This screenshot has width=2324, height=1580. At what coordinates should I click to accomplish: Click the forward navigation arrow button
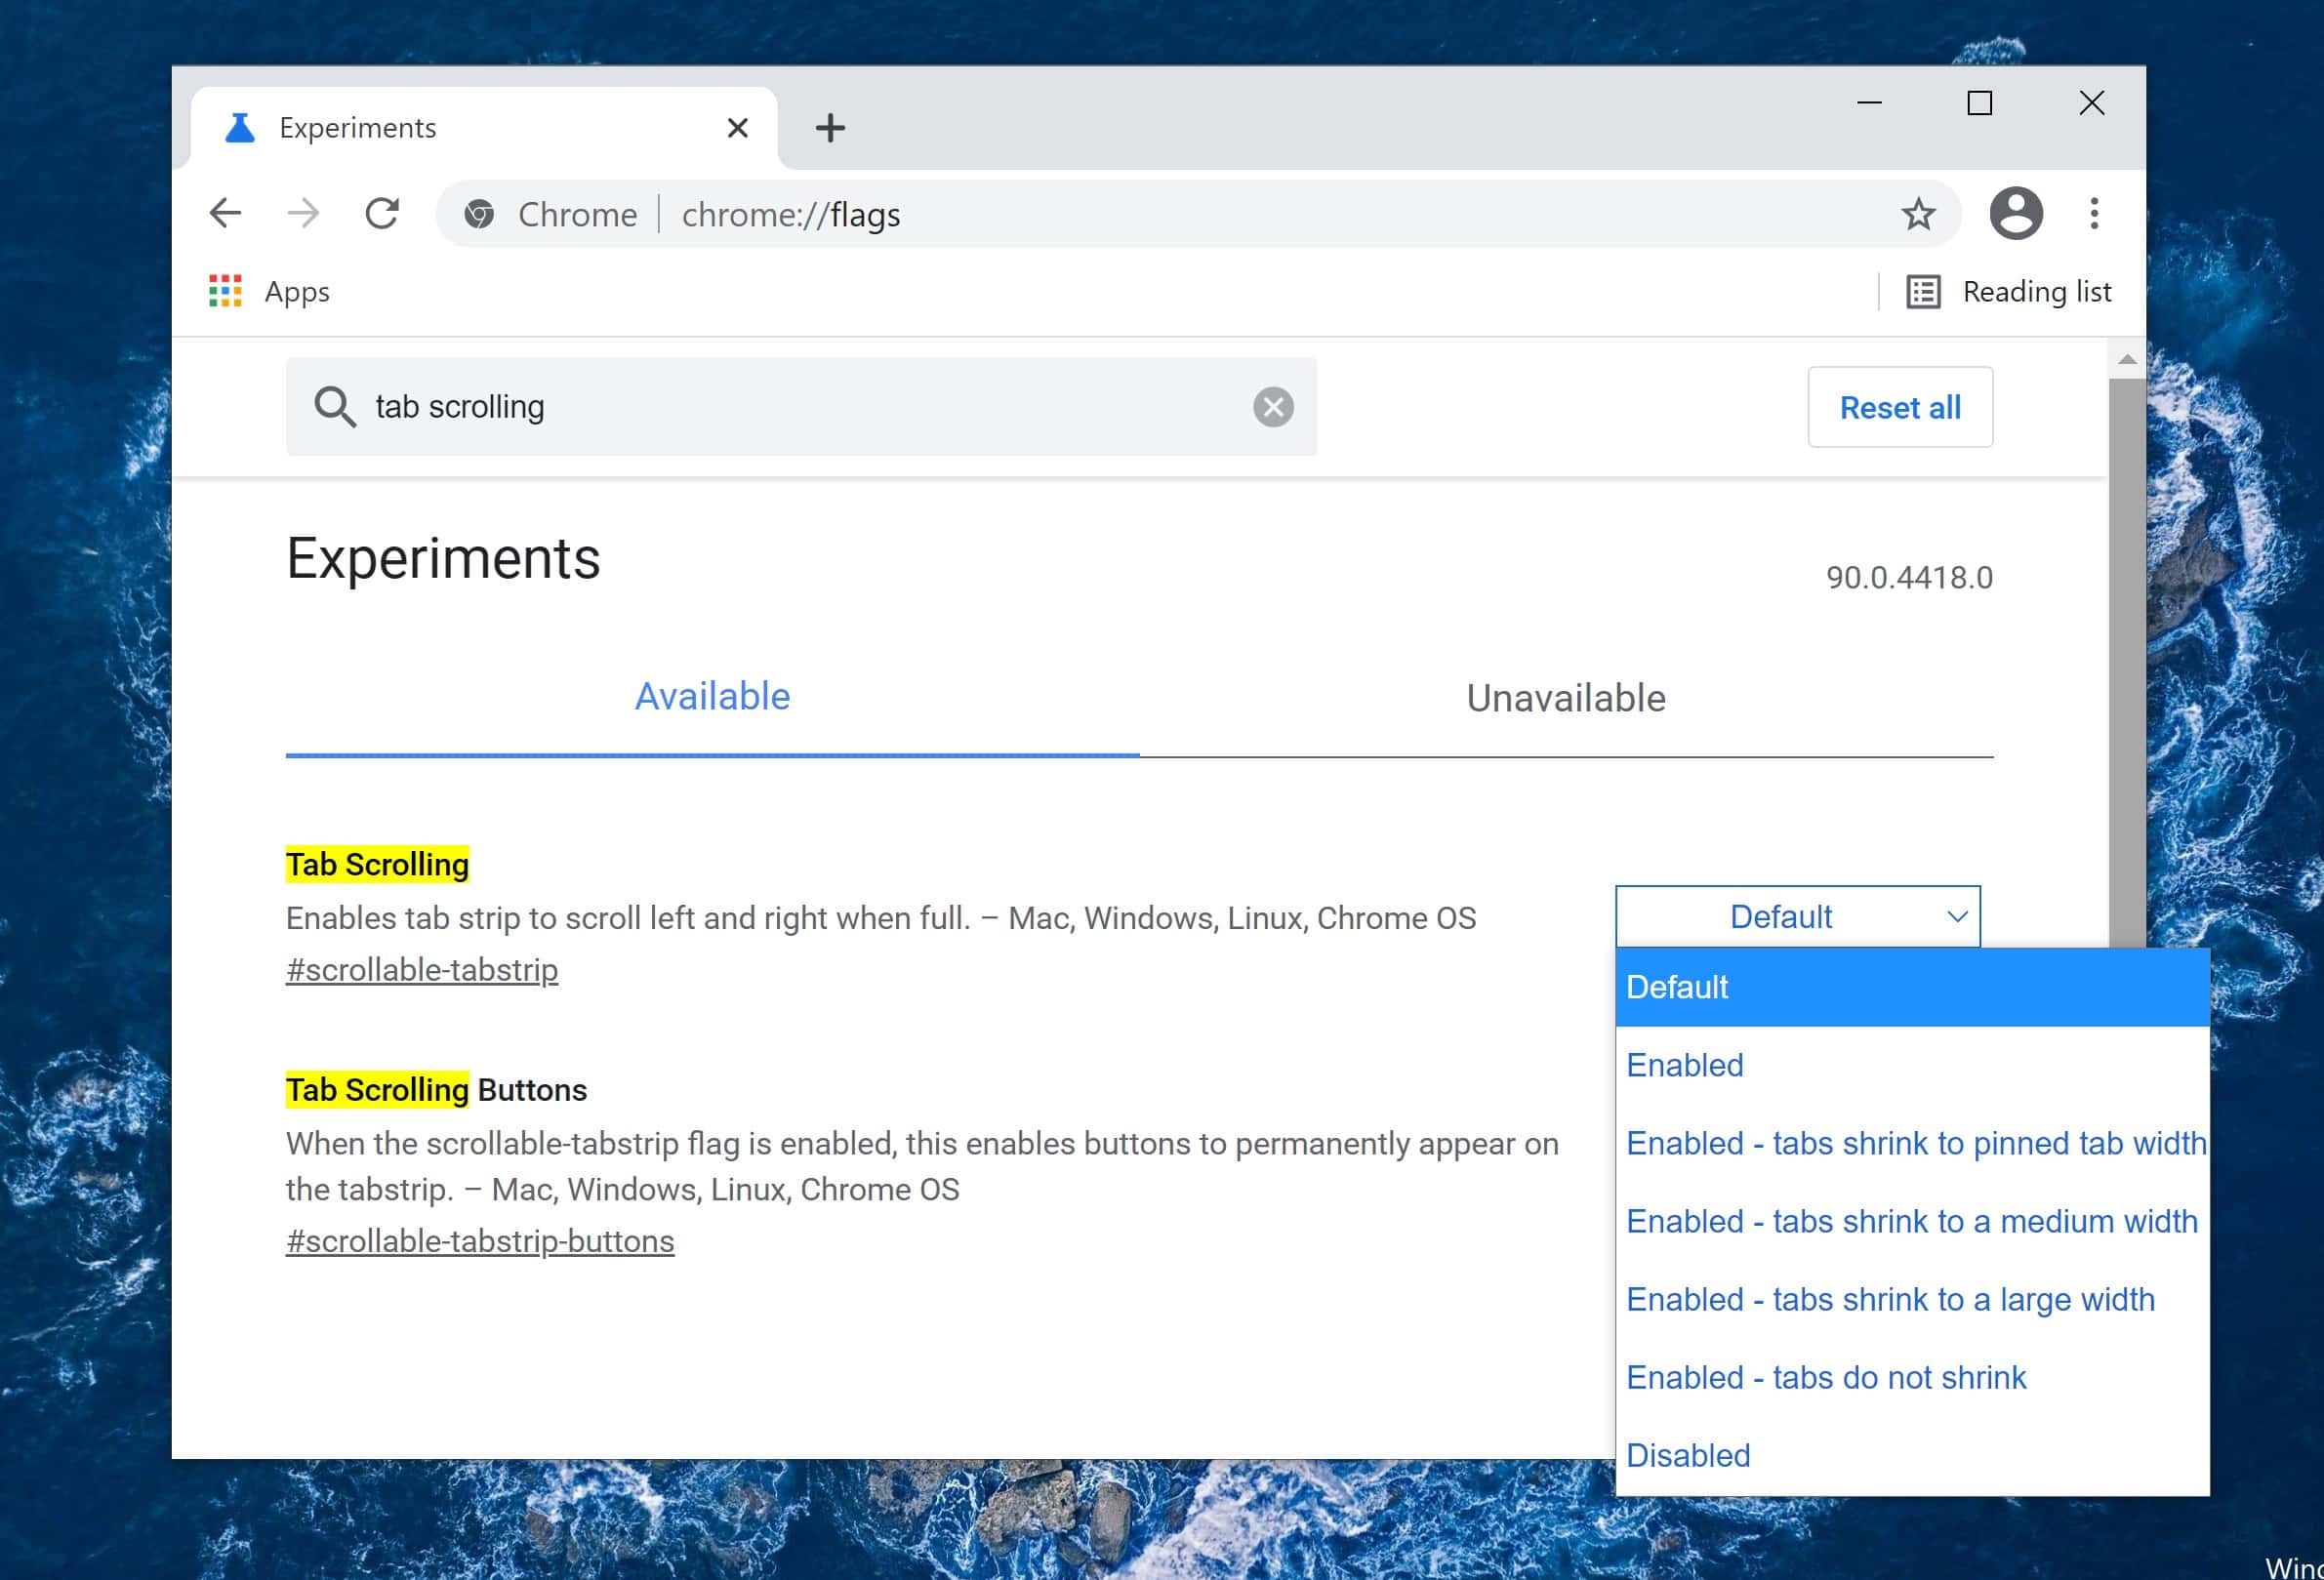[x=304, y=214]
